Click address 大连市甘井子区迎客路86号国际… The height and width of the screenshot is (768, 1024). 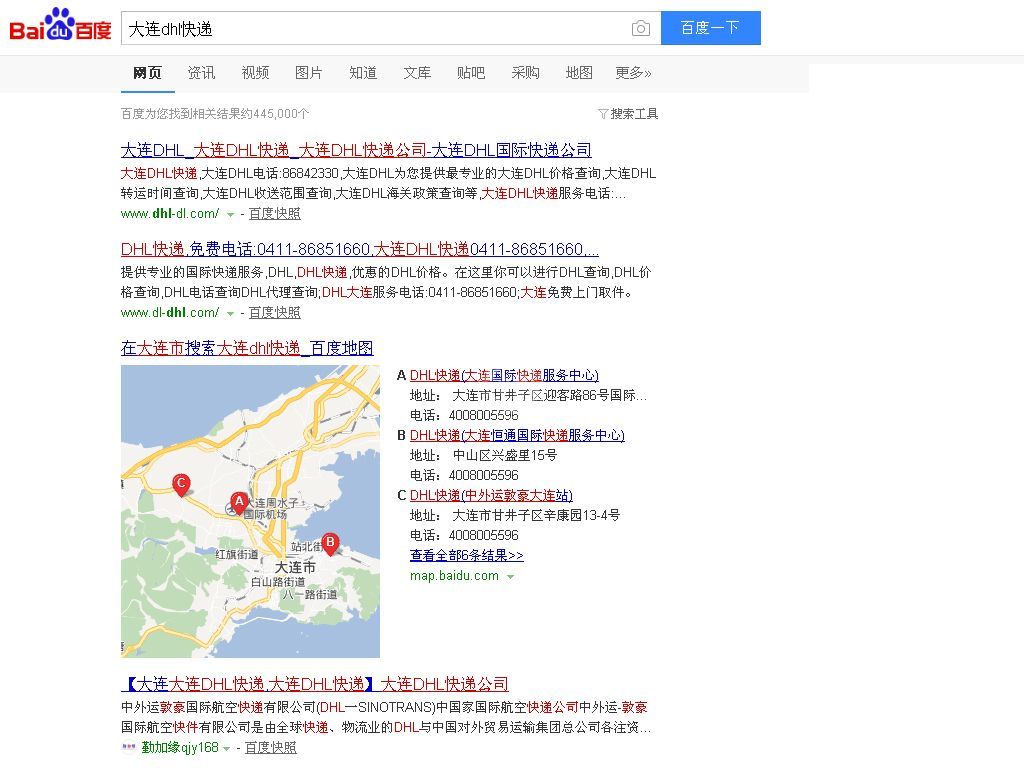(550, 396)
